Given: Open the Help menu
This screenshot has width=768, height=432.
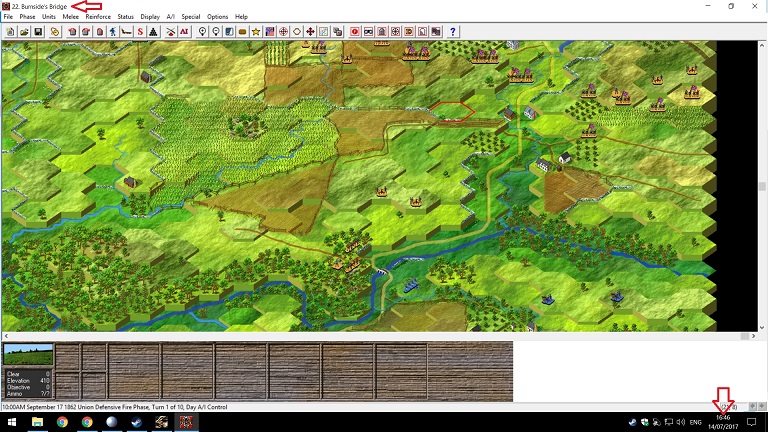Looking at the screenshot, I should [x=241, y=17].
